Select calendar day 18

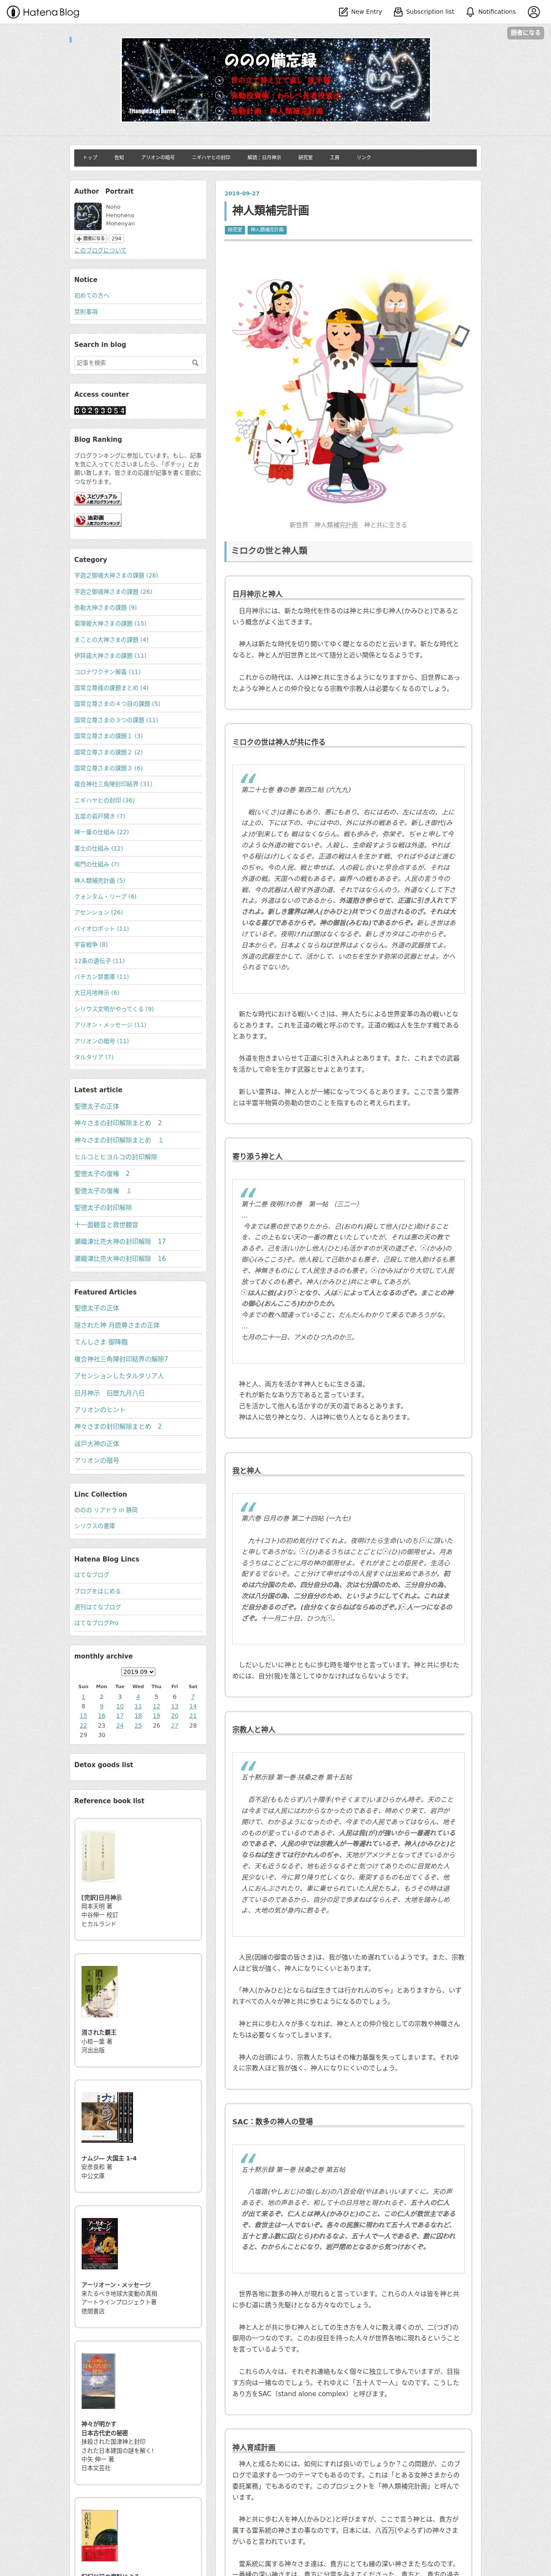[138, 1716]
